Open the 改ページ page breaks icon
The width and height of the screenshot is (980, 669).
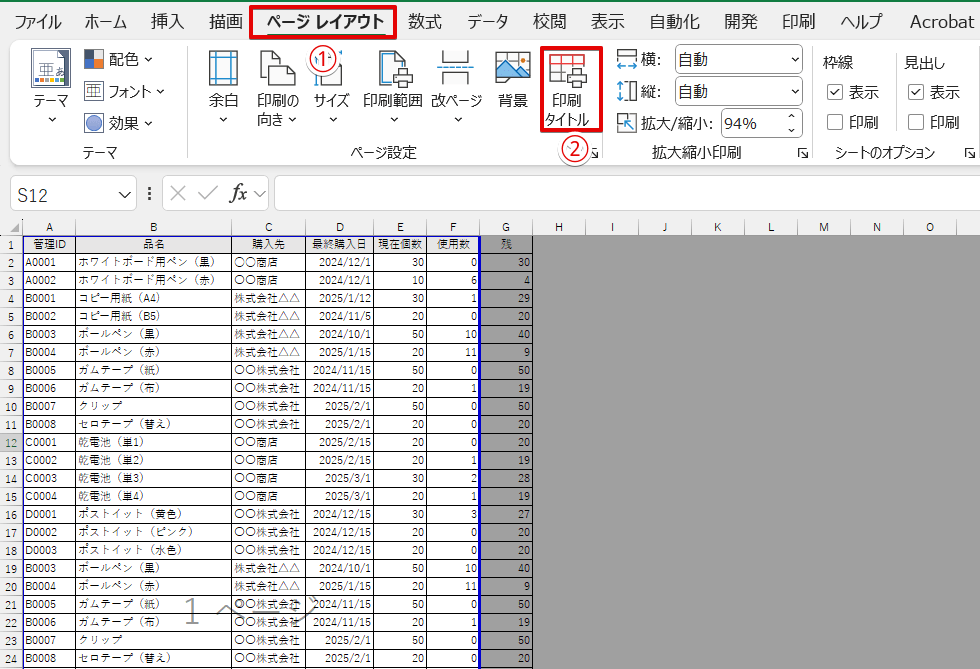click(x=456, y=70)
